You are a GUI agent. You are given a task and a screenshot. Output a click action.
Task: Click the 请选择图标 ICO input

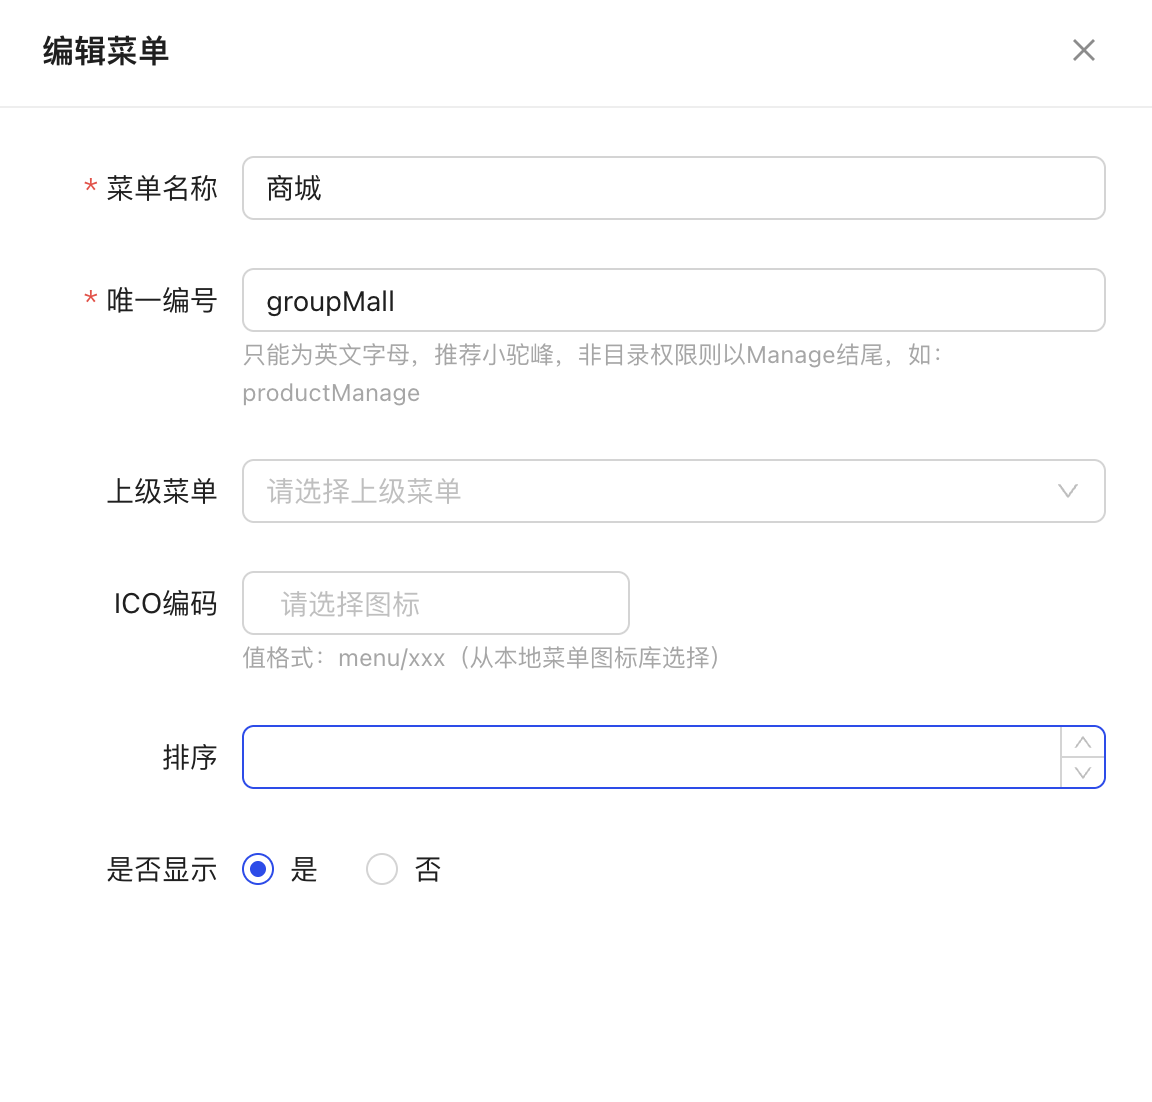(x=436, y=603)
